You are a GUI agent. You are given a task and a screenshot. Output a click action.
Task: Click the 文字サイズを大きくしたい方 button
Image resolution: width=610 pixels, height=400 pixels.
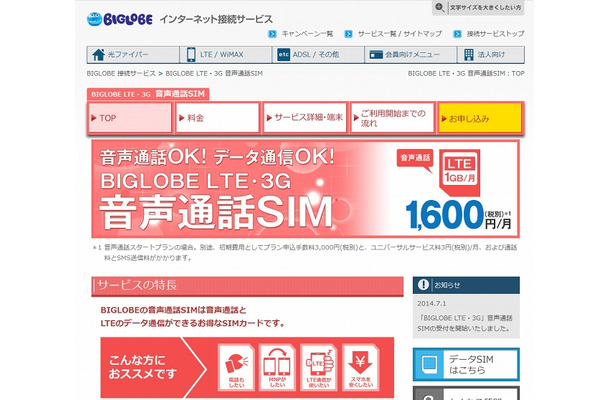pyautogui.click(x=478, y=7)
